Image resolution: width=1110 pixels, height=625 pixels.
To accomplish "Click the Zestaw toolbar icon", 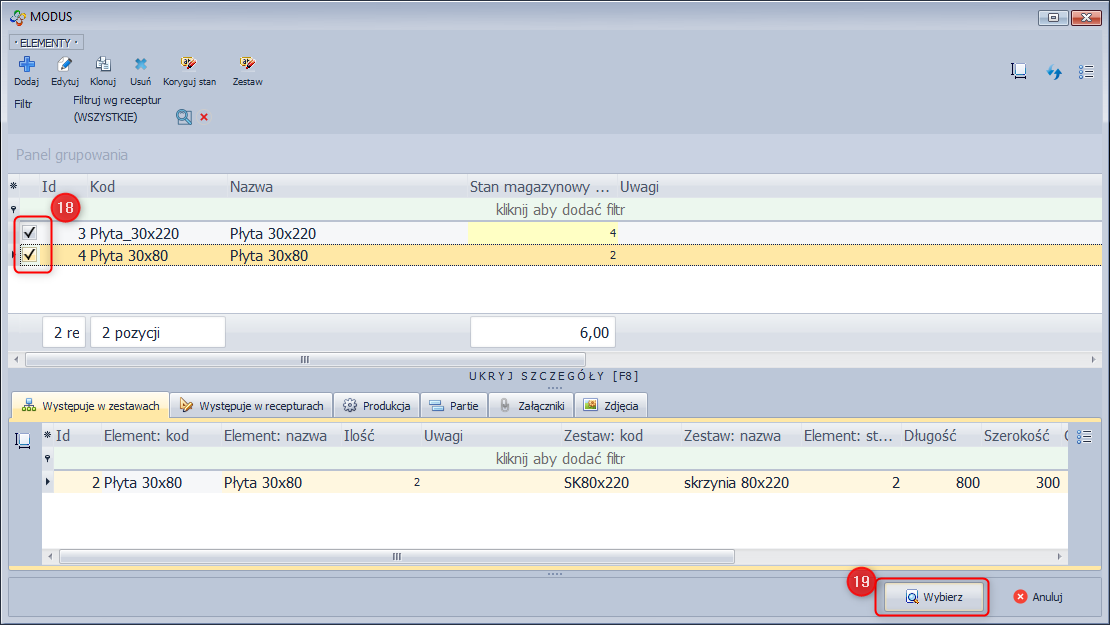I will click(x=247, y=65).
